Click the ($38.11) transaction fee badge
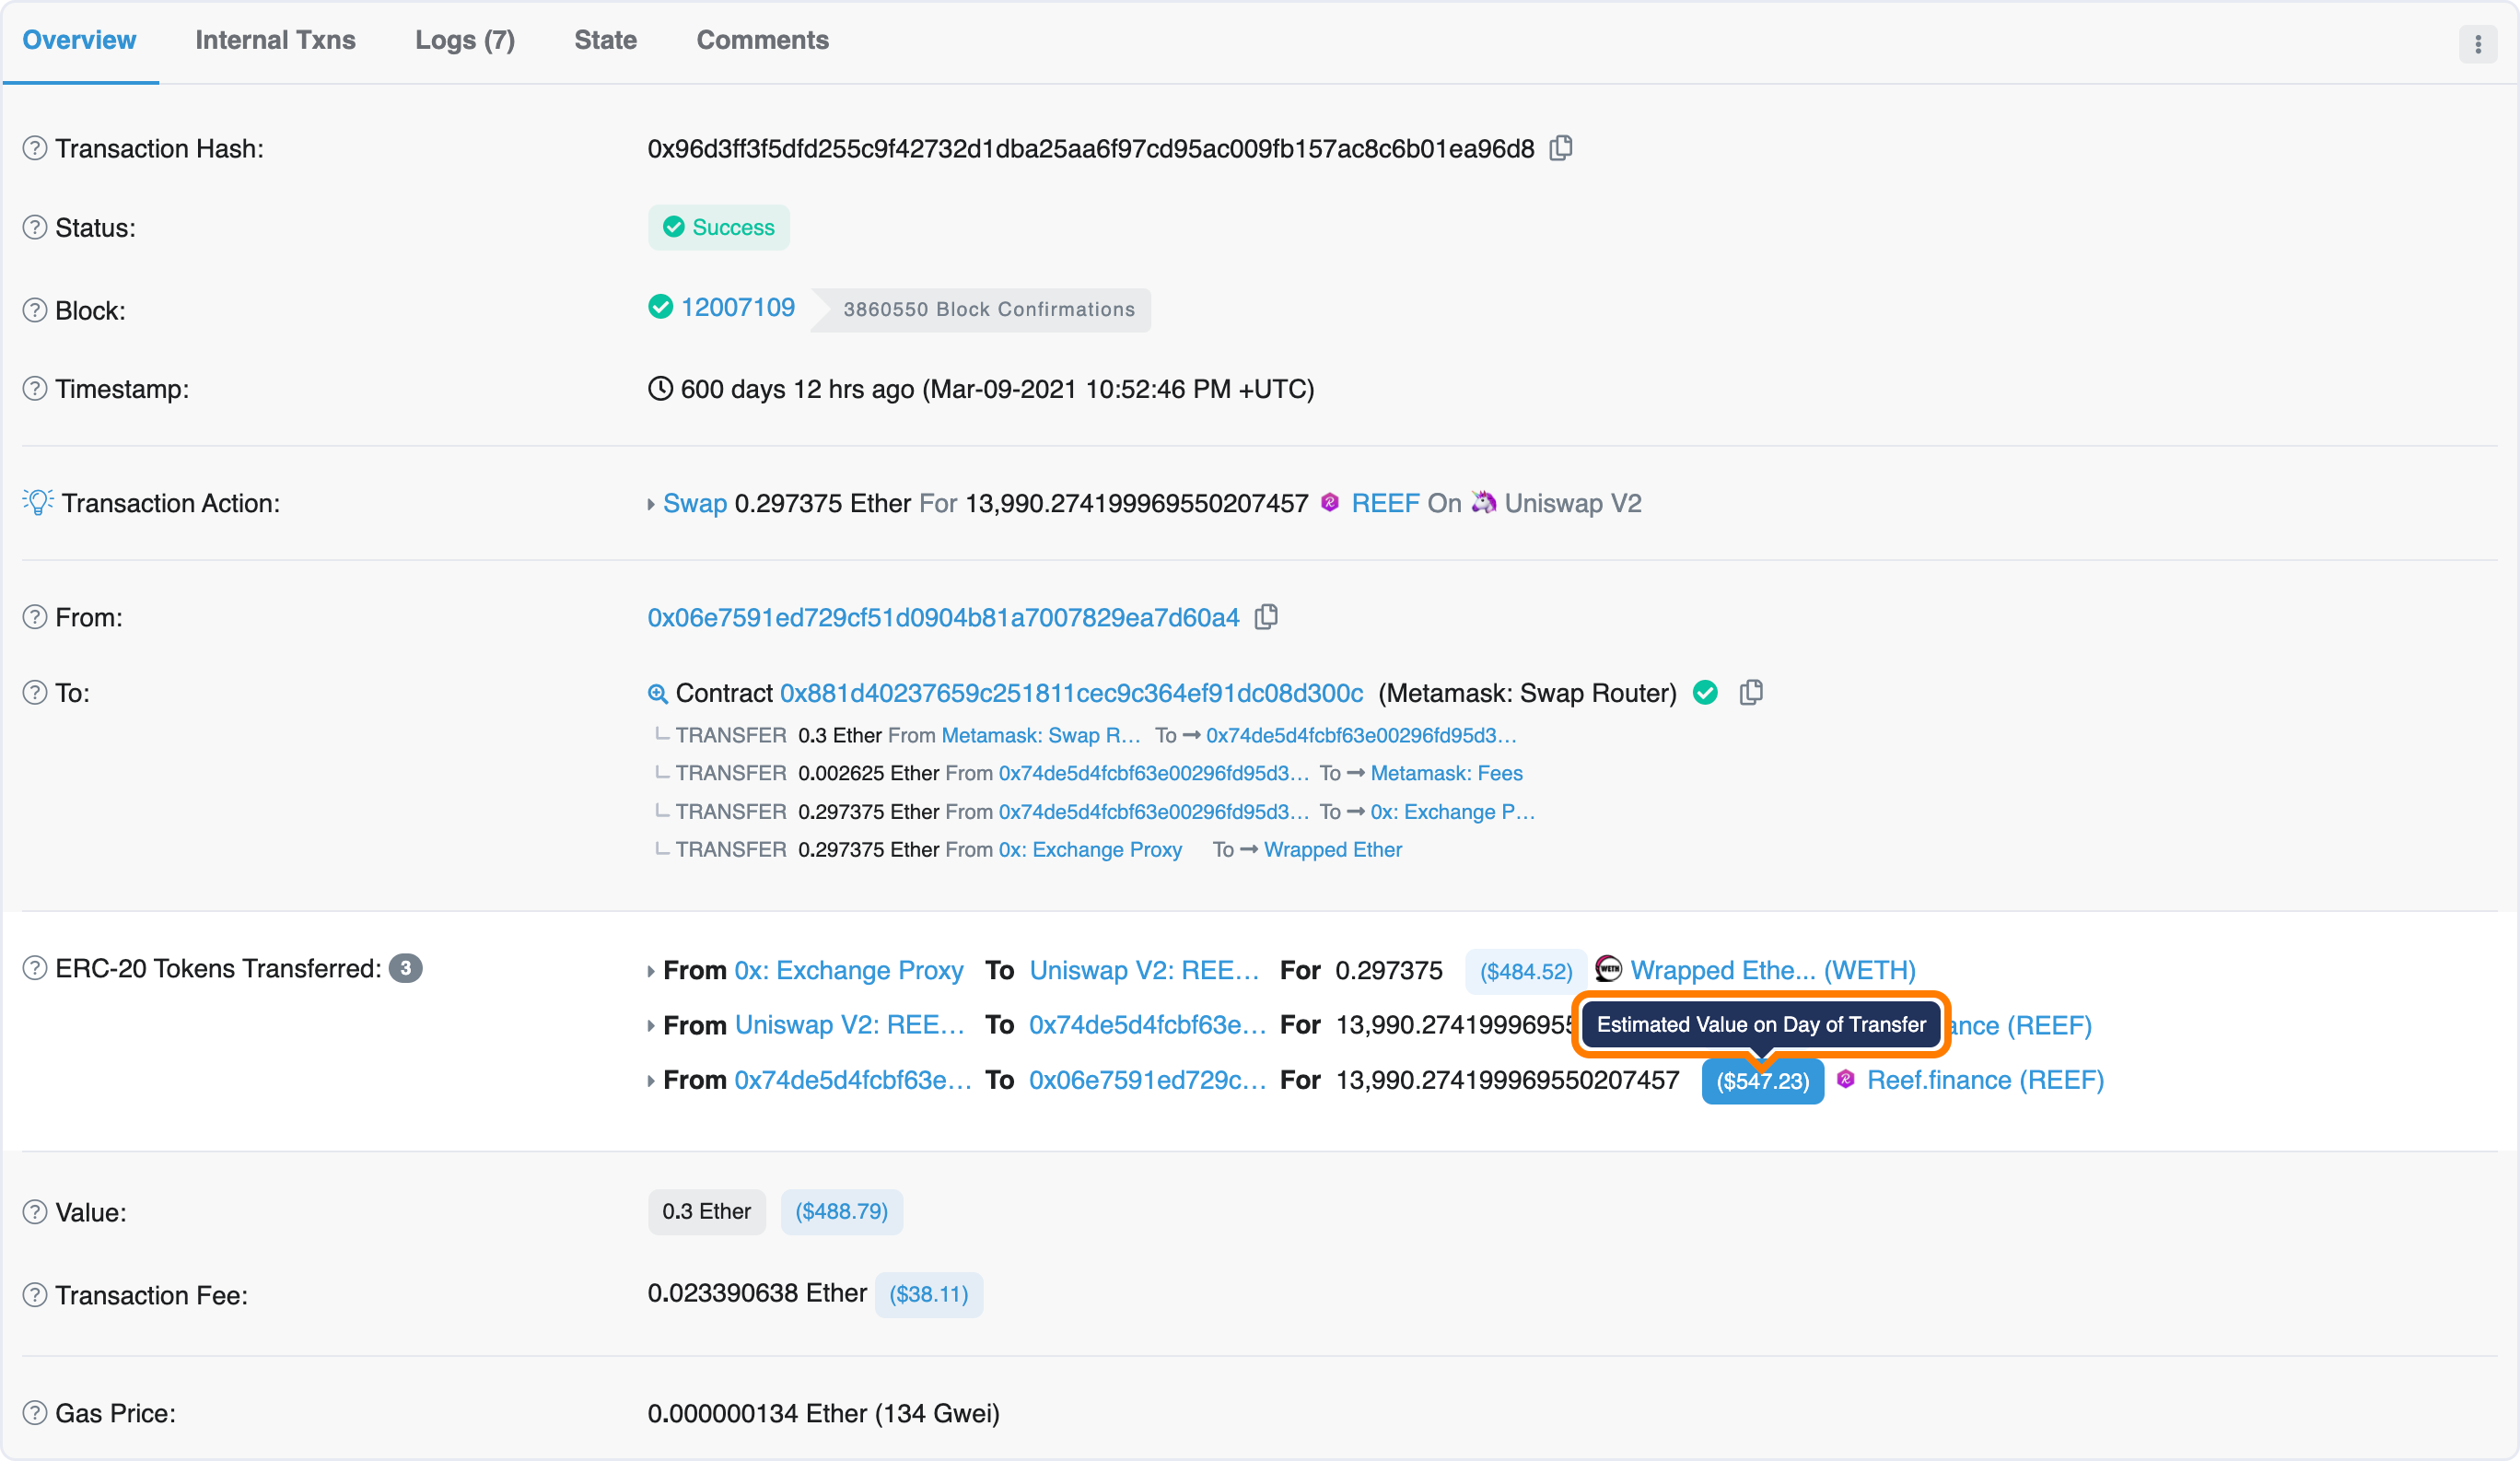The image size is (2520, 1461). 929,1294
